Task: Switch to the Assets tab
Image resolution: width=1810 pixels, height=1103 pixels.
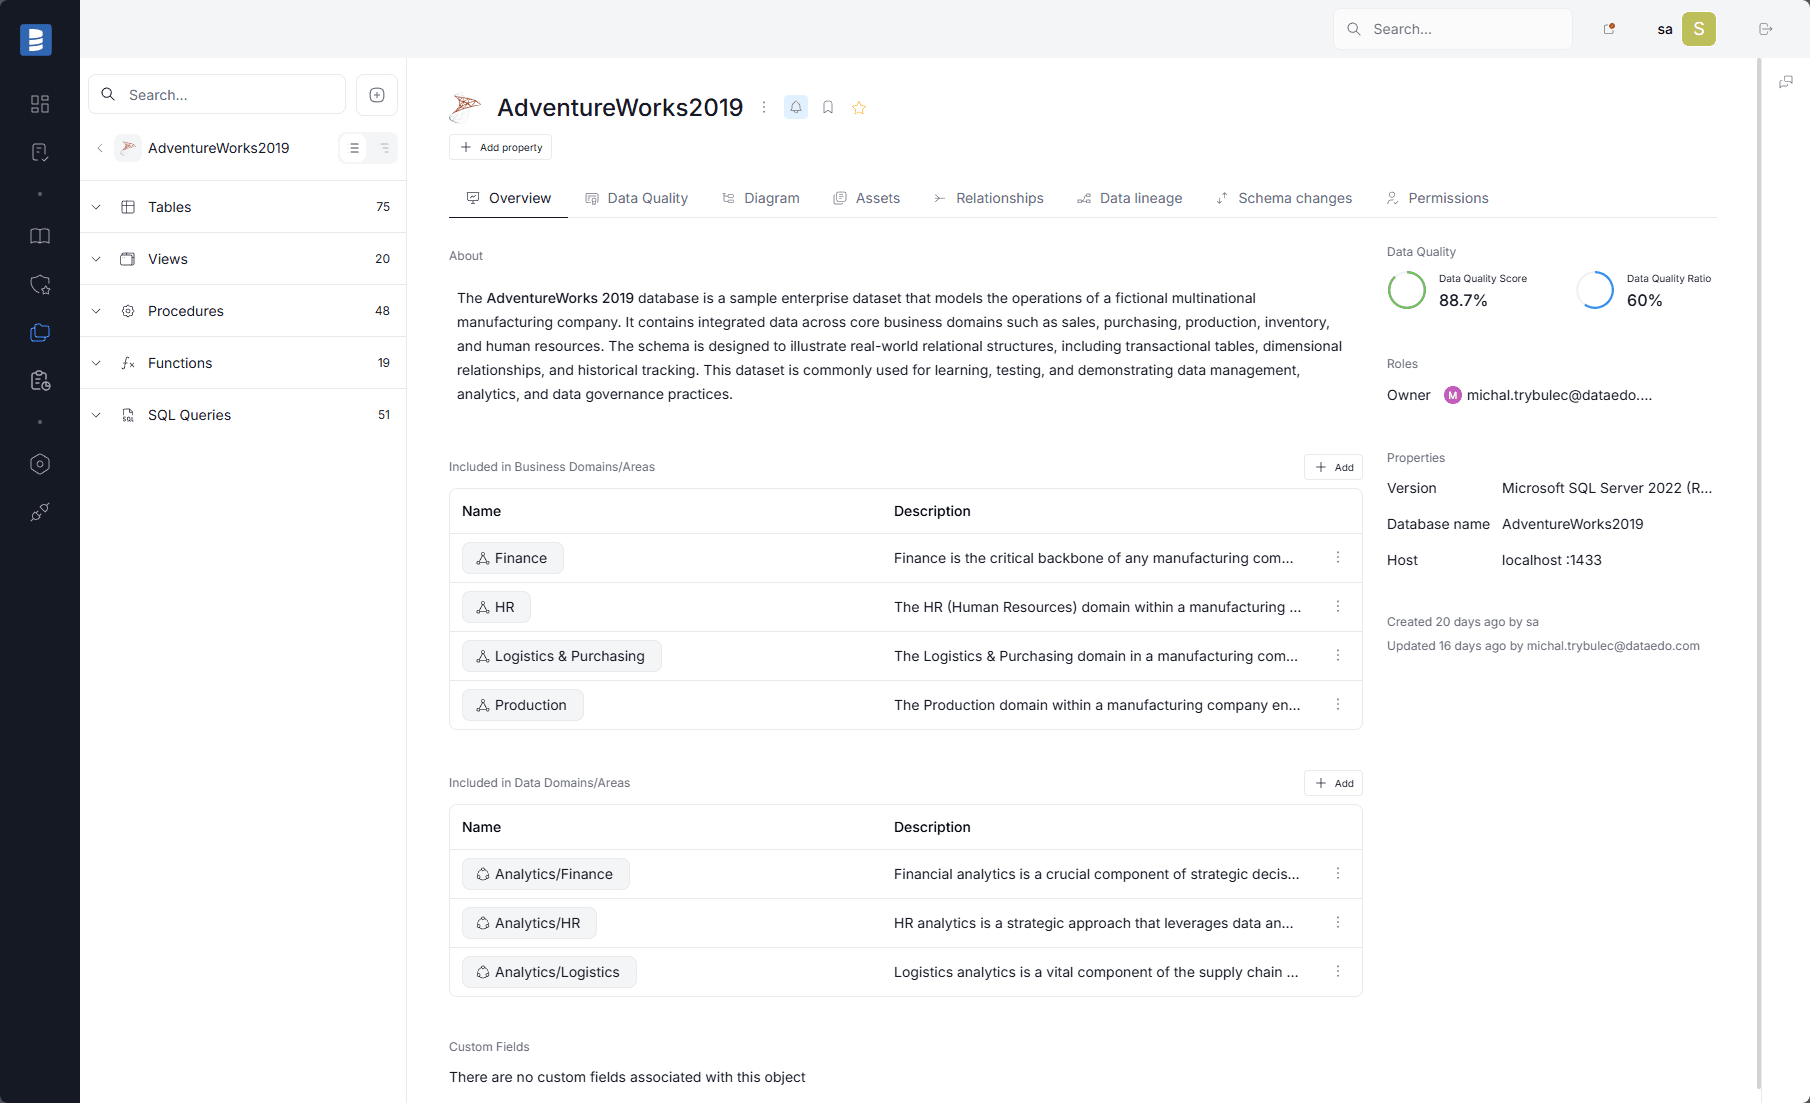Action: point(867,198)
